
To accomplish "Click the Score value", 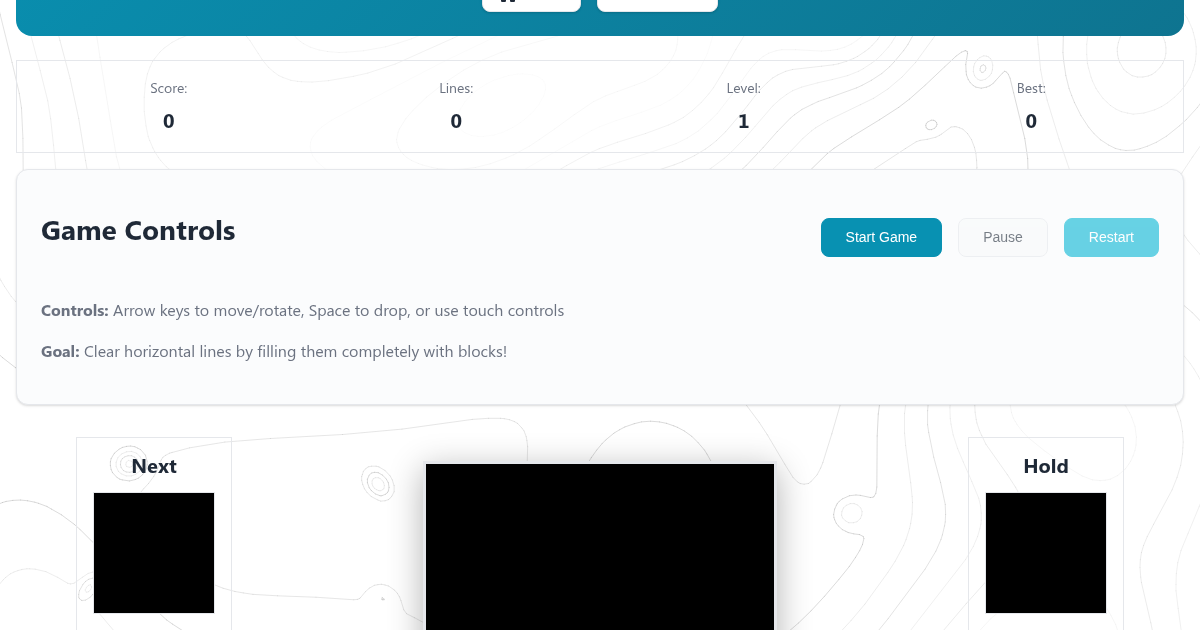I will point(169,121).
